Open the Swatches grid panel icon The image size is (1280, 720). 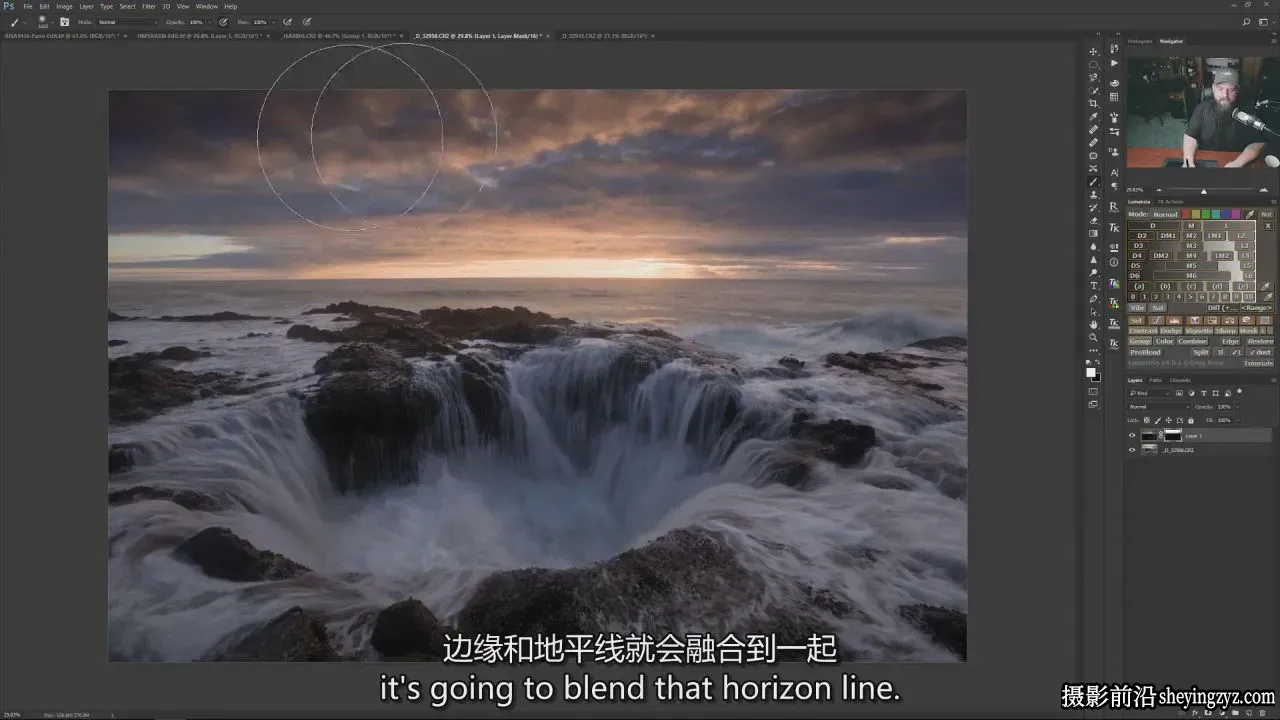(1114, 97)
